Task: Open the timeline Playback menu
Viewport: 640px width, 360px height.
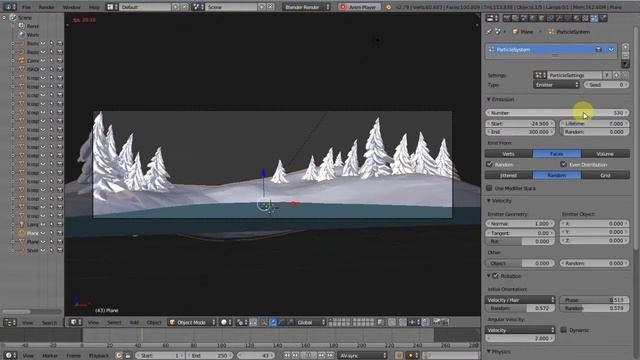Action: pyautogui.click(x=99, y=356)
